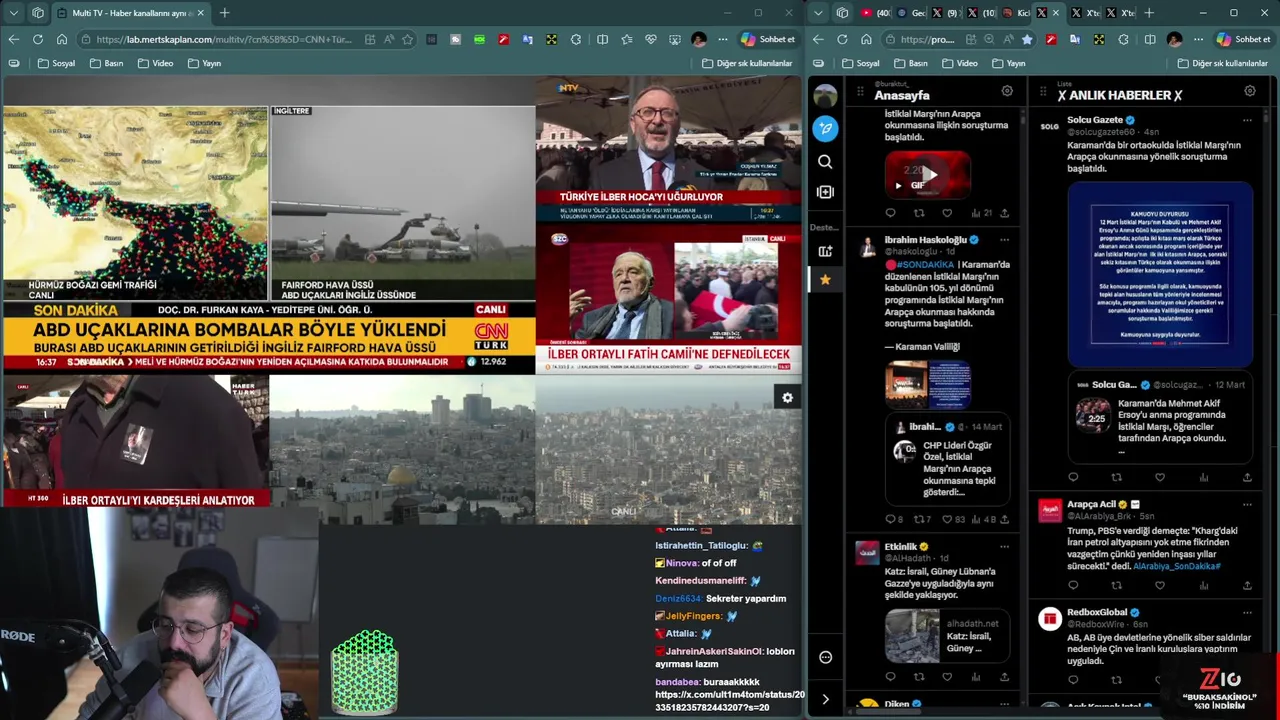
Task: Like the Etkinlik post
Action: 947,677
